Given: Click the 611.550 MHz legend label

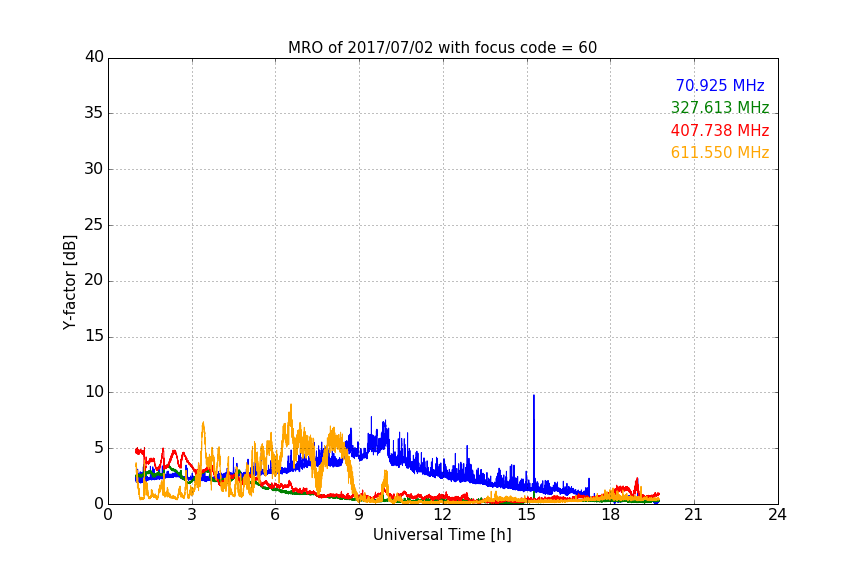Looking at the screenshot, I should (x=720, y=153).
